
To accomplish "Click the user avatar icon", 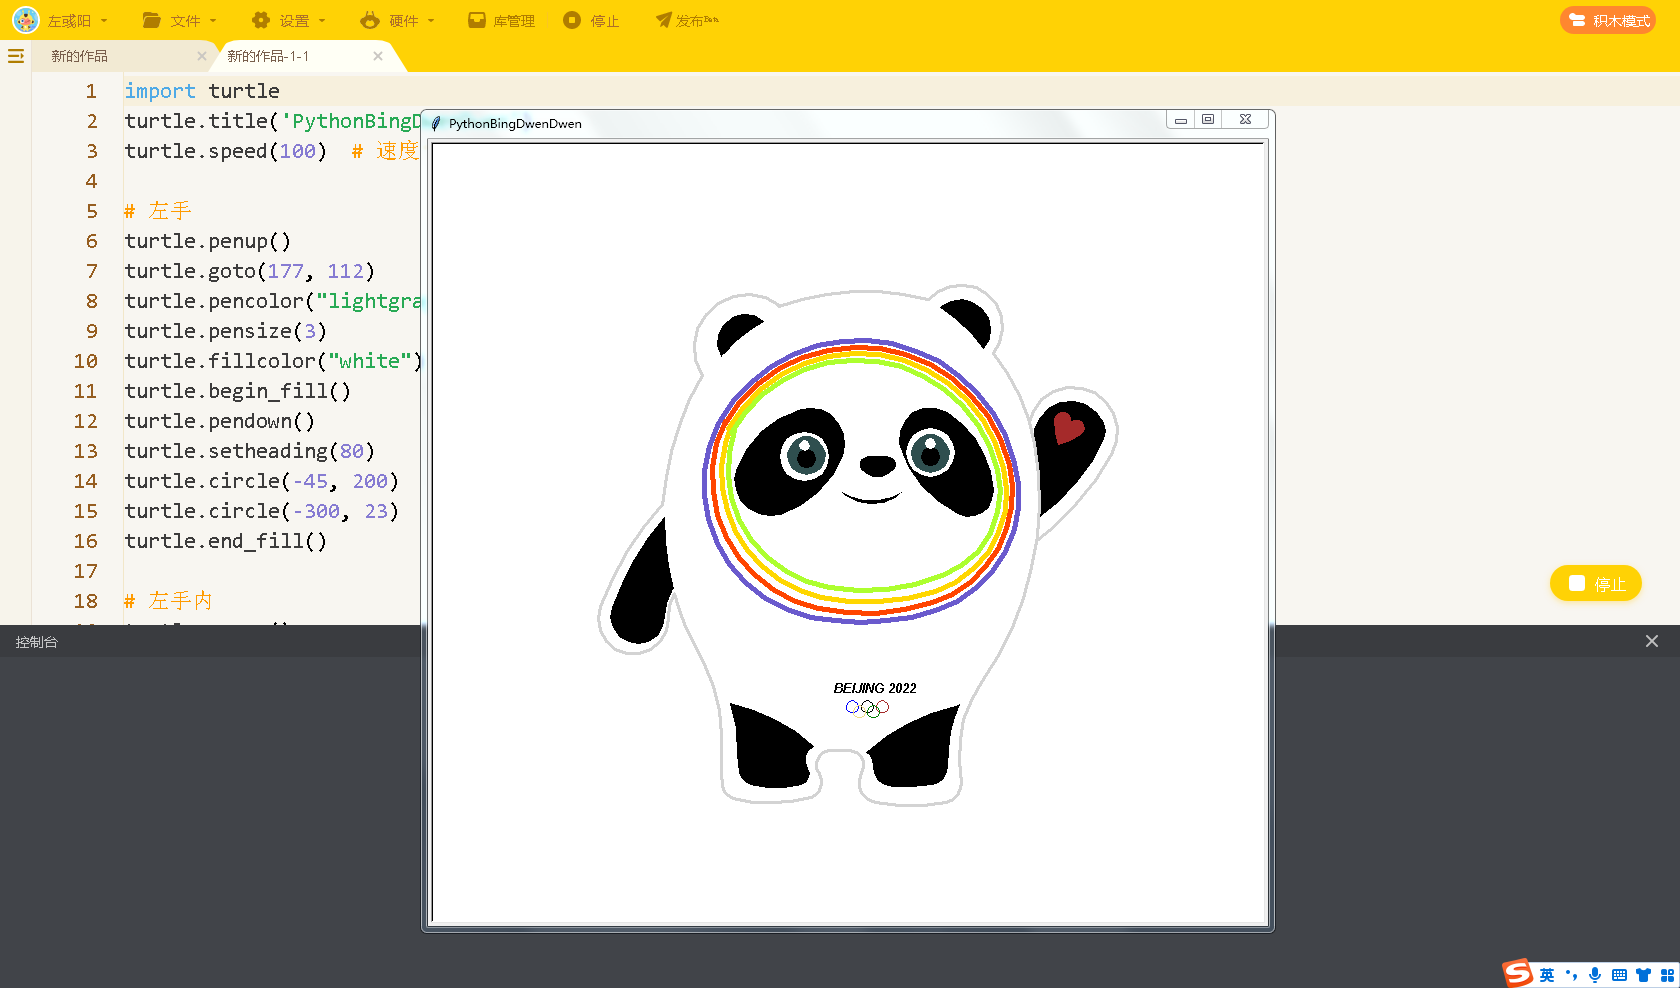I will click(26, 20).
